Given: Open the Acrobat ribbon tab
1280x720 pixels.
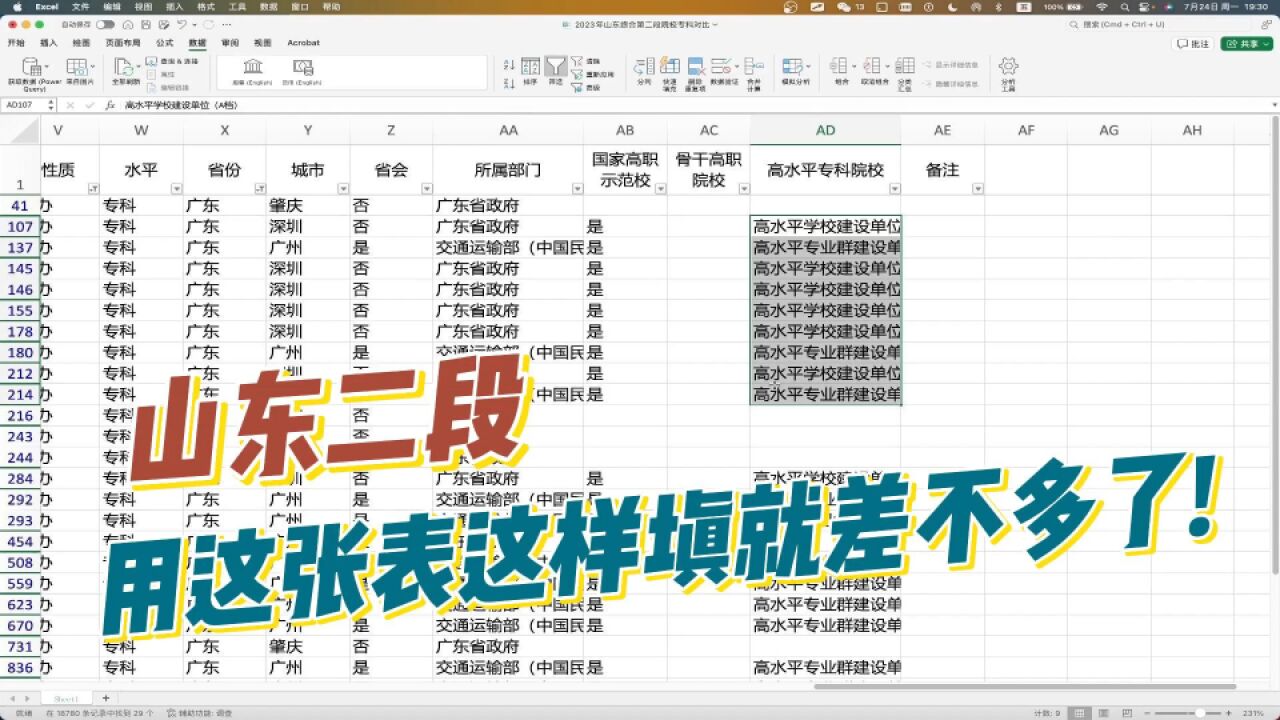Looking at the screenshot, I should tap(303, 43).
